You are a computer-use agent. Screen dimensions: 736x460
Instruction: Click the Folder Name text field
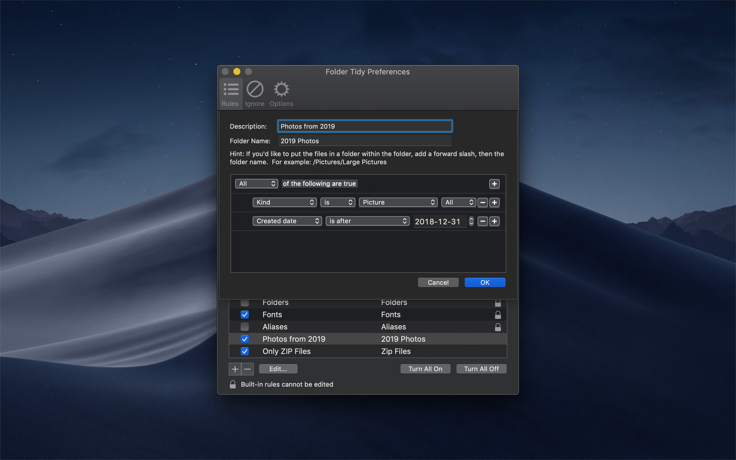365,141
